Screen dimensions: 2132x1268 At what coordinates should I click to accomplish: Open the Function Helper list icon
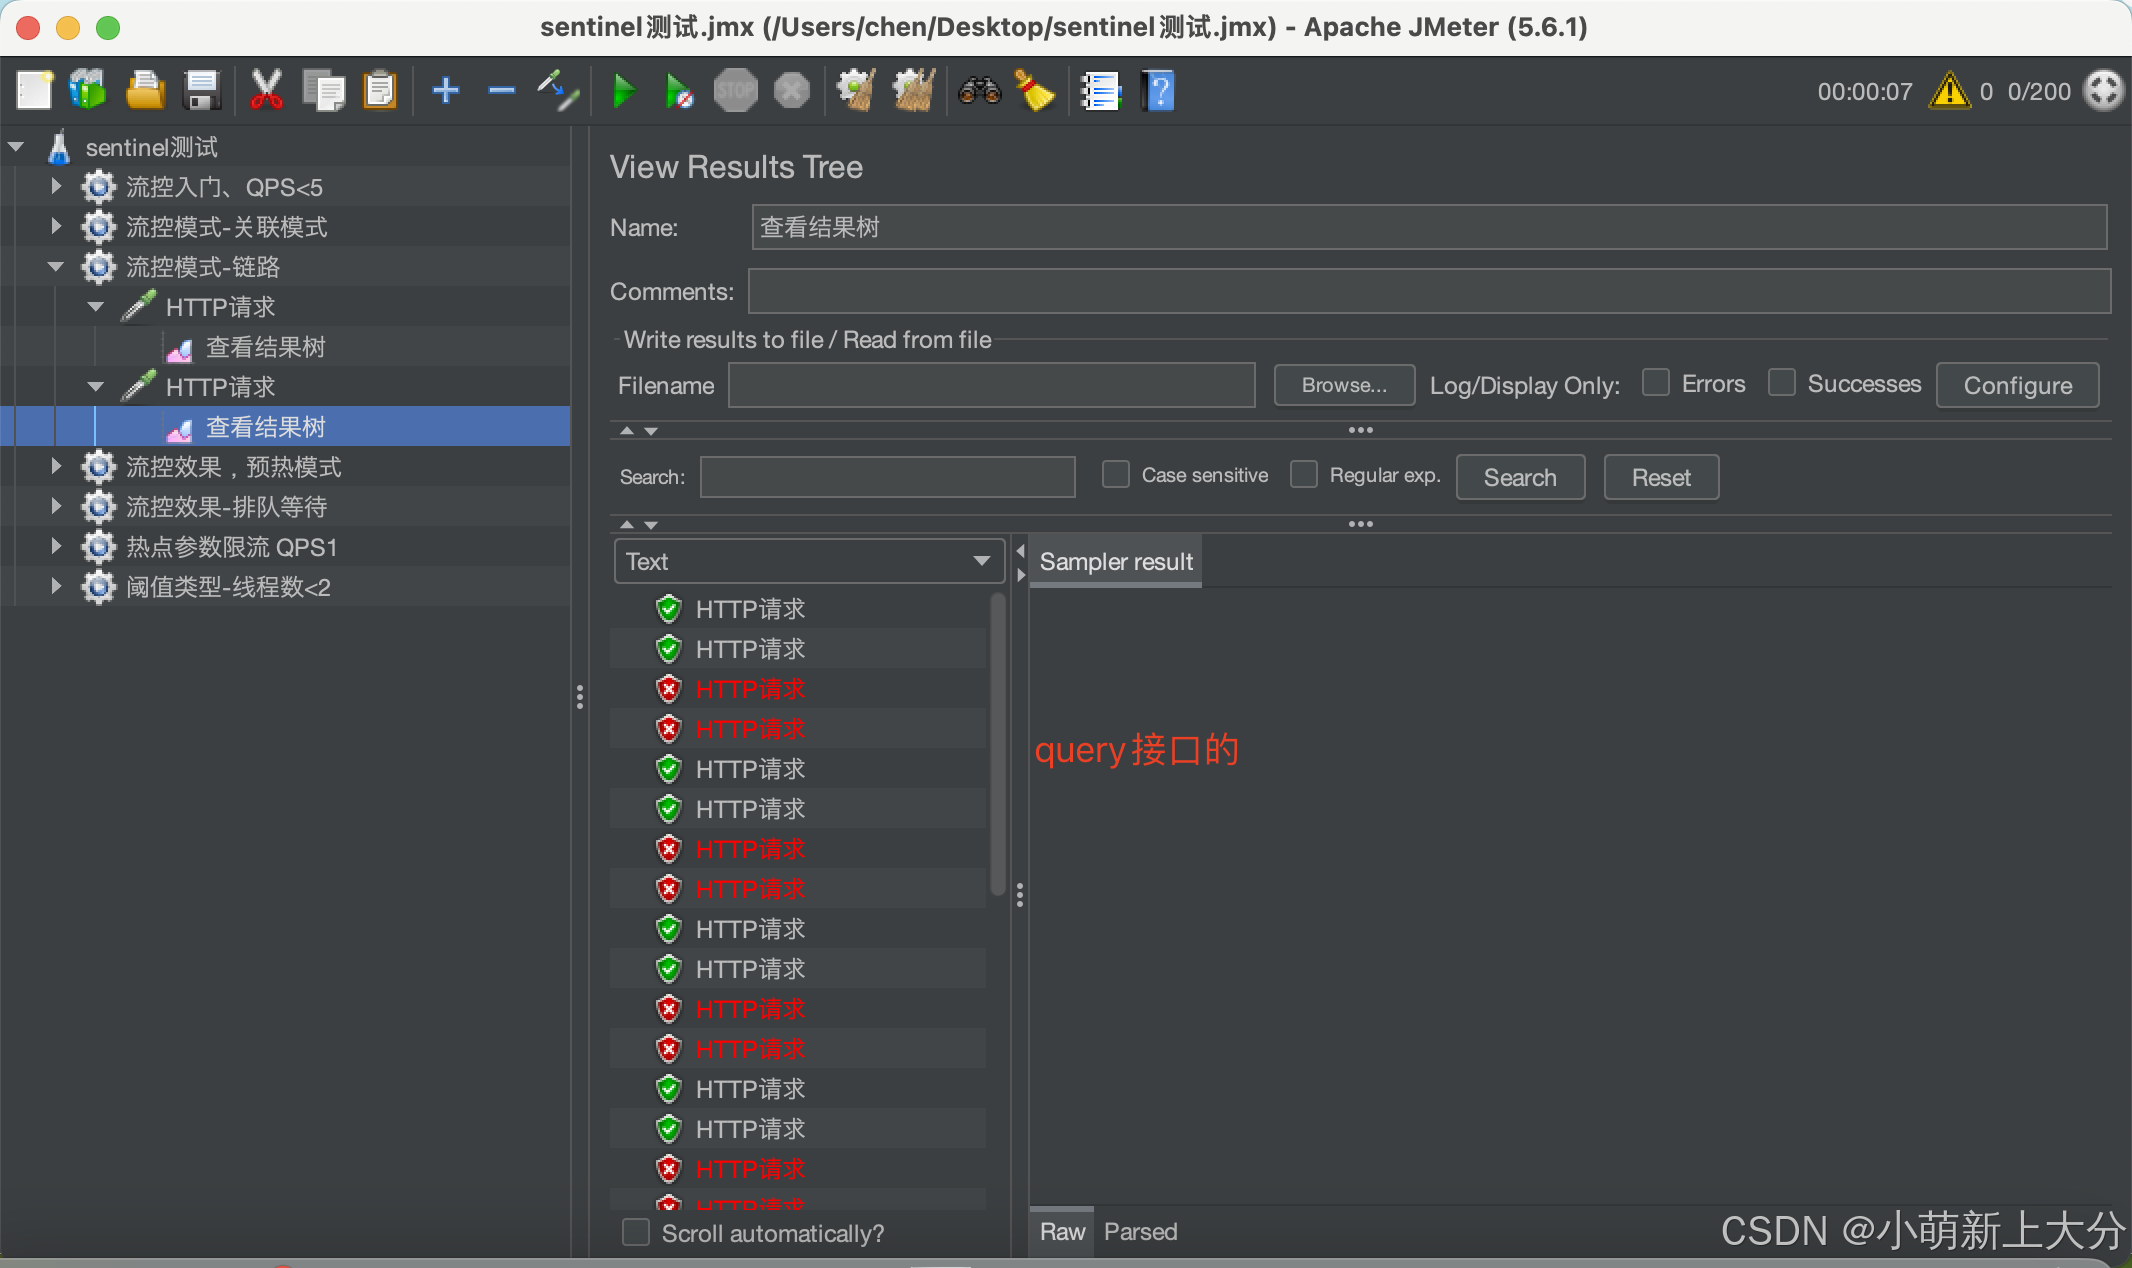(x=1100, y=91)
